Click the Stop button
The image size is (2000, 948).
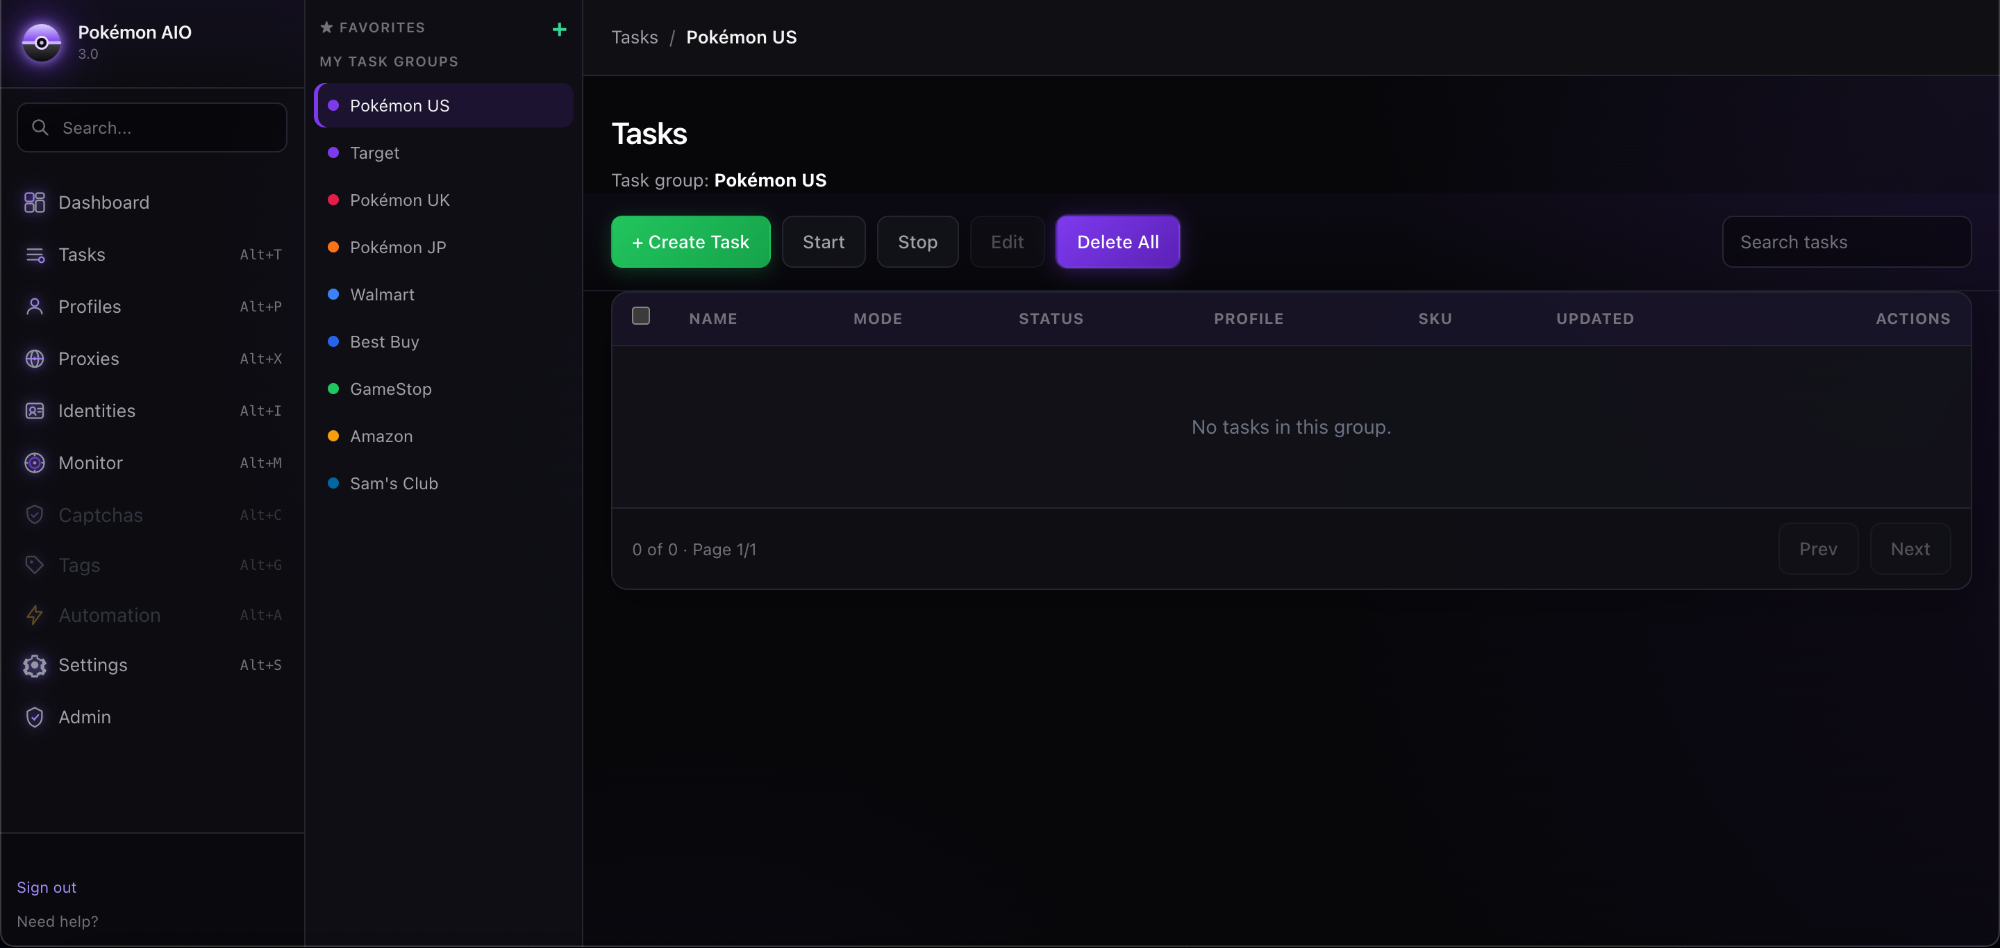click(x=918, y=242)
